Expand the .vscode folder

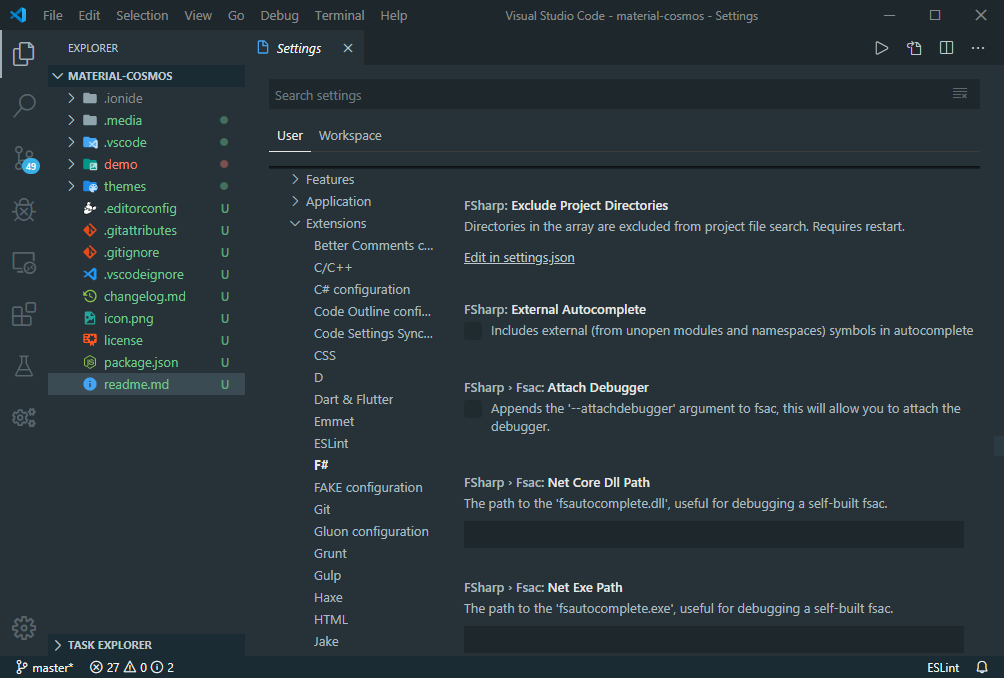(x=71, y=142)
